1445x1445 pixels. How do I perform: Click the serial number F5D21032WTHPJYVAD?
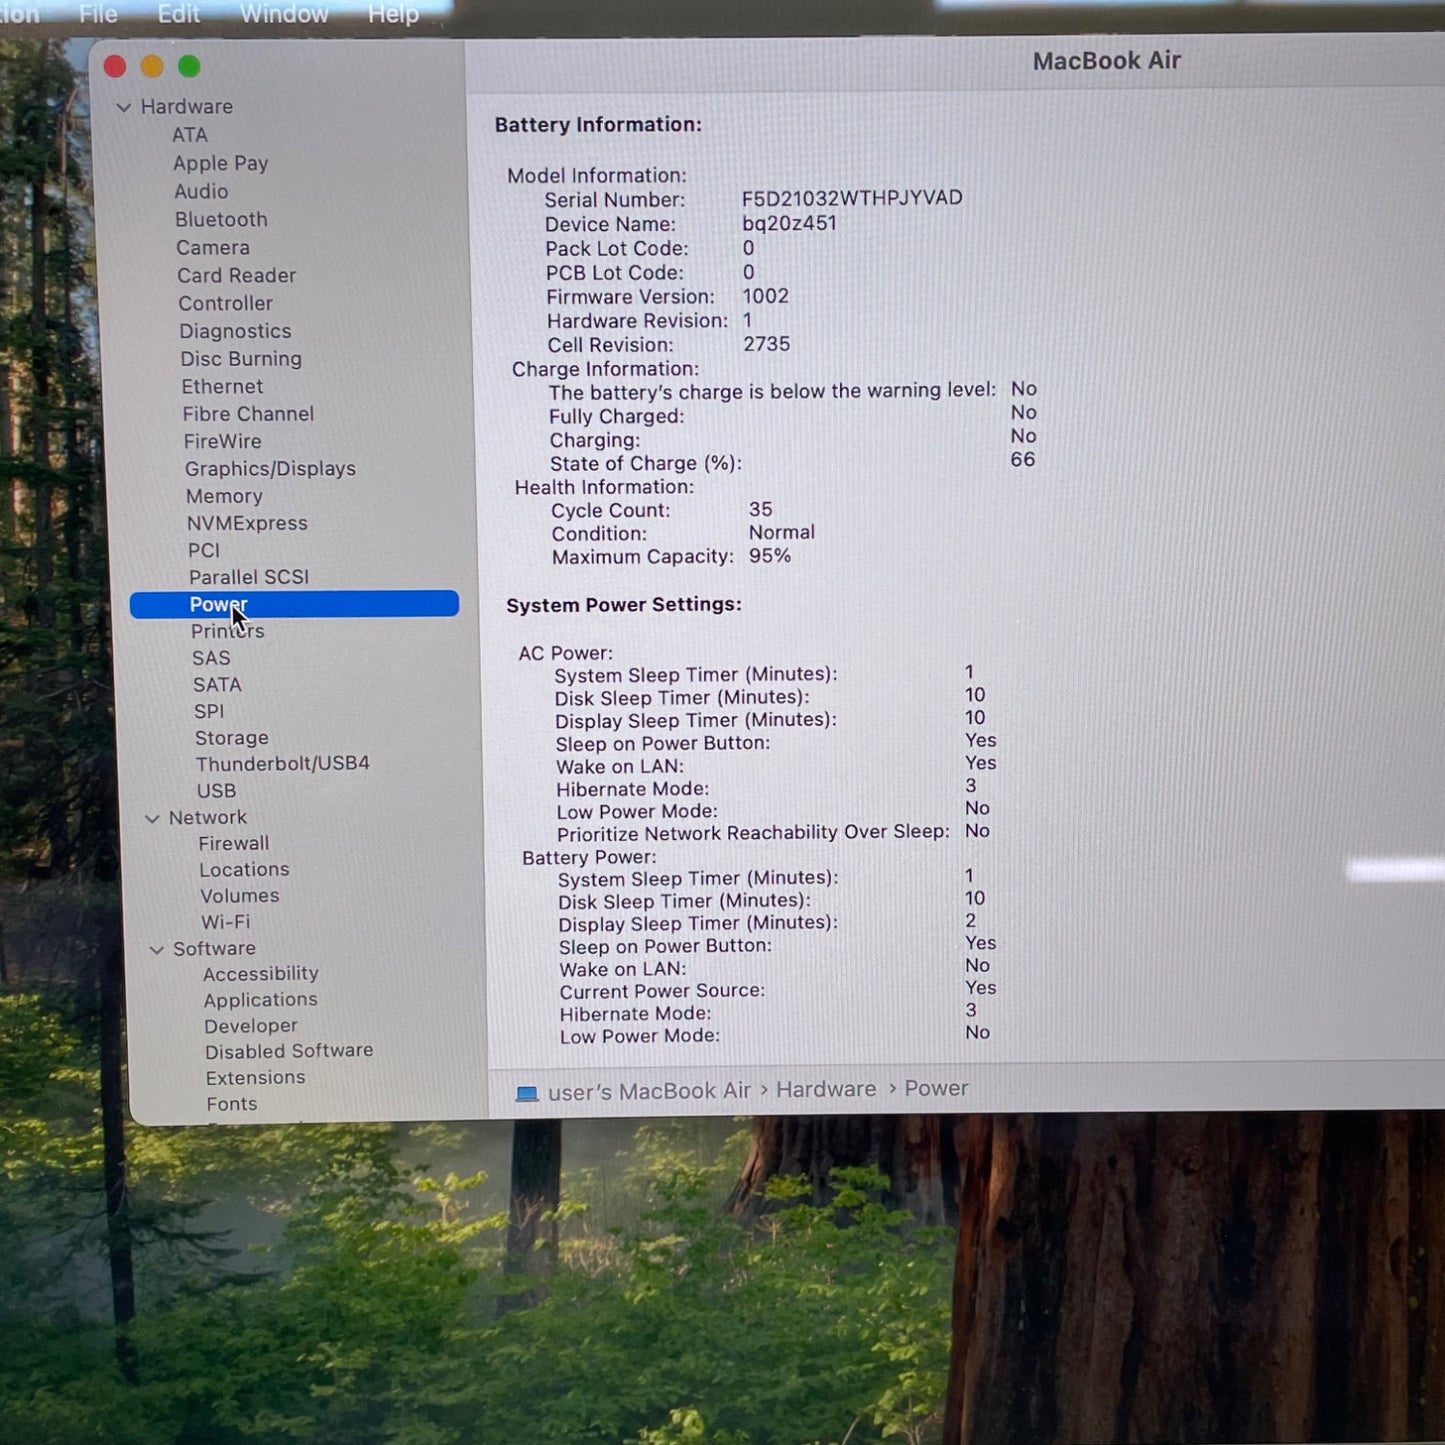tap(852, 198)
